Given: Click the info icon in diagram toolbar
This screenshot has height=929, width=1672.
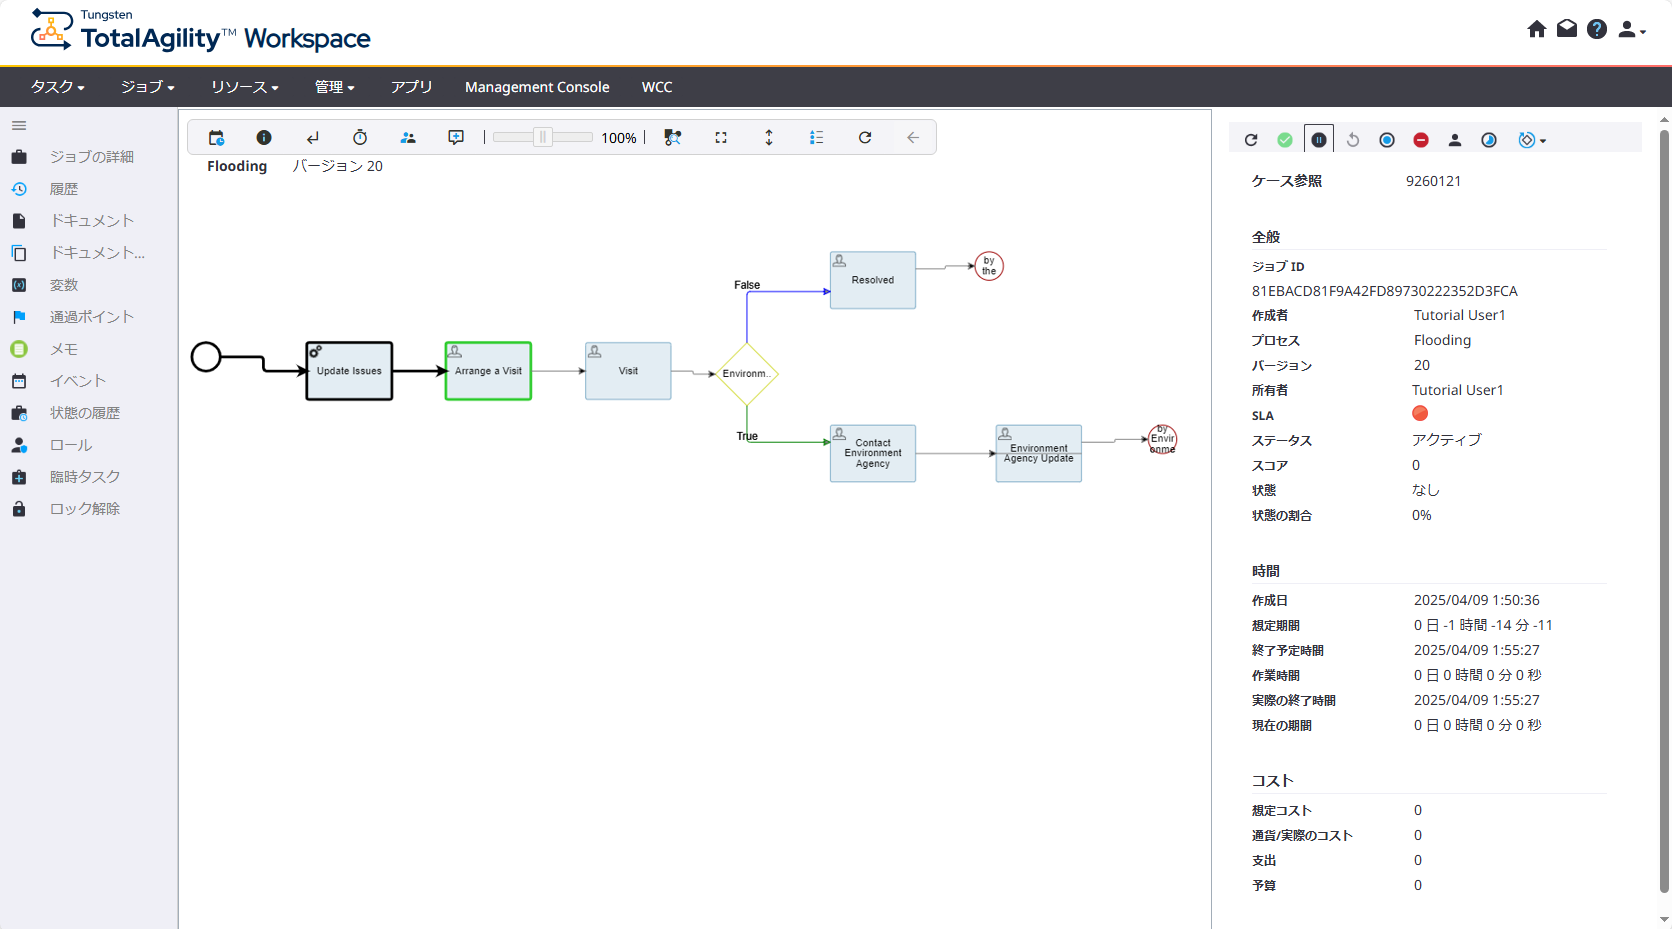Looking at the screenshot, I should tap(264, 138).
